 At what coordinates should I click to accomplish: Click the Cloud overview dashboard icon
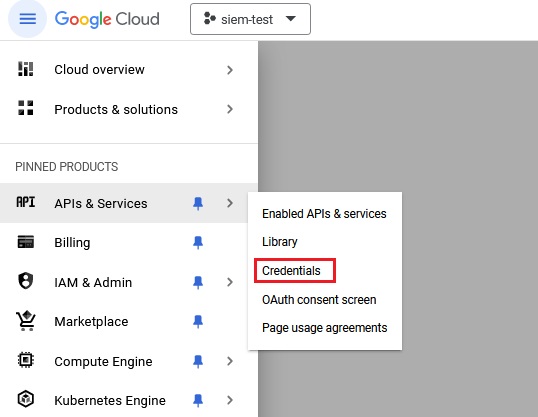tap(26, 69)
